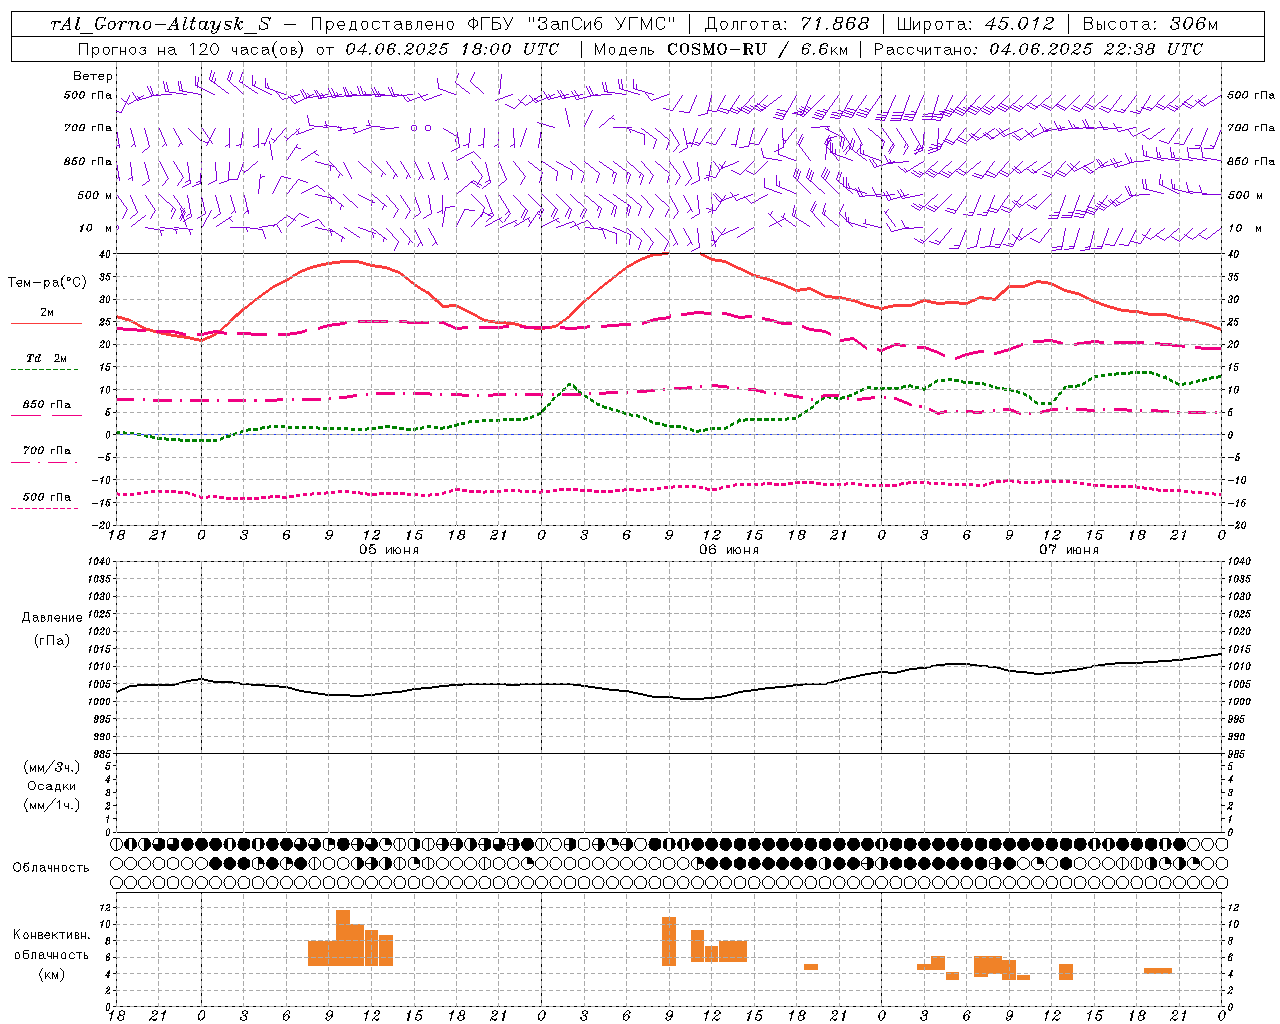Click the Давление panel label
Image resolution: width=1280 pixels, height=1024 pixels.
click(x=52, y=618)
